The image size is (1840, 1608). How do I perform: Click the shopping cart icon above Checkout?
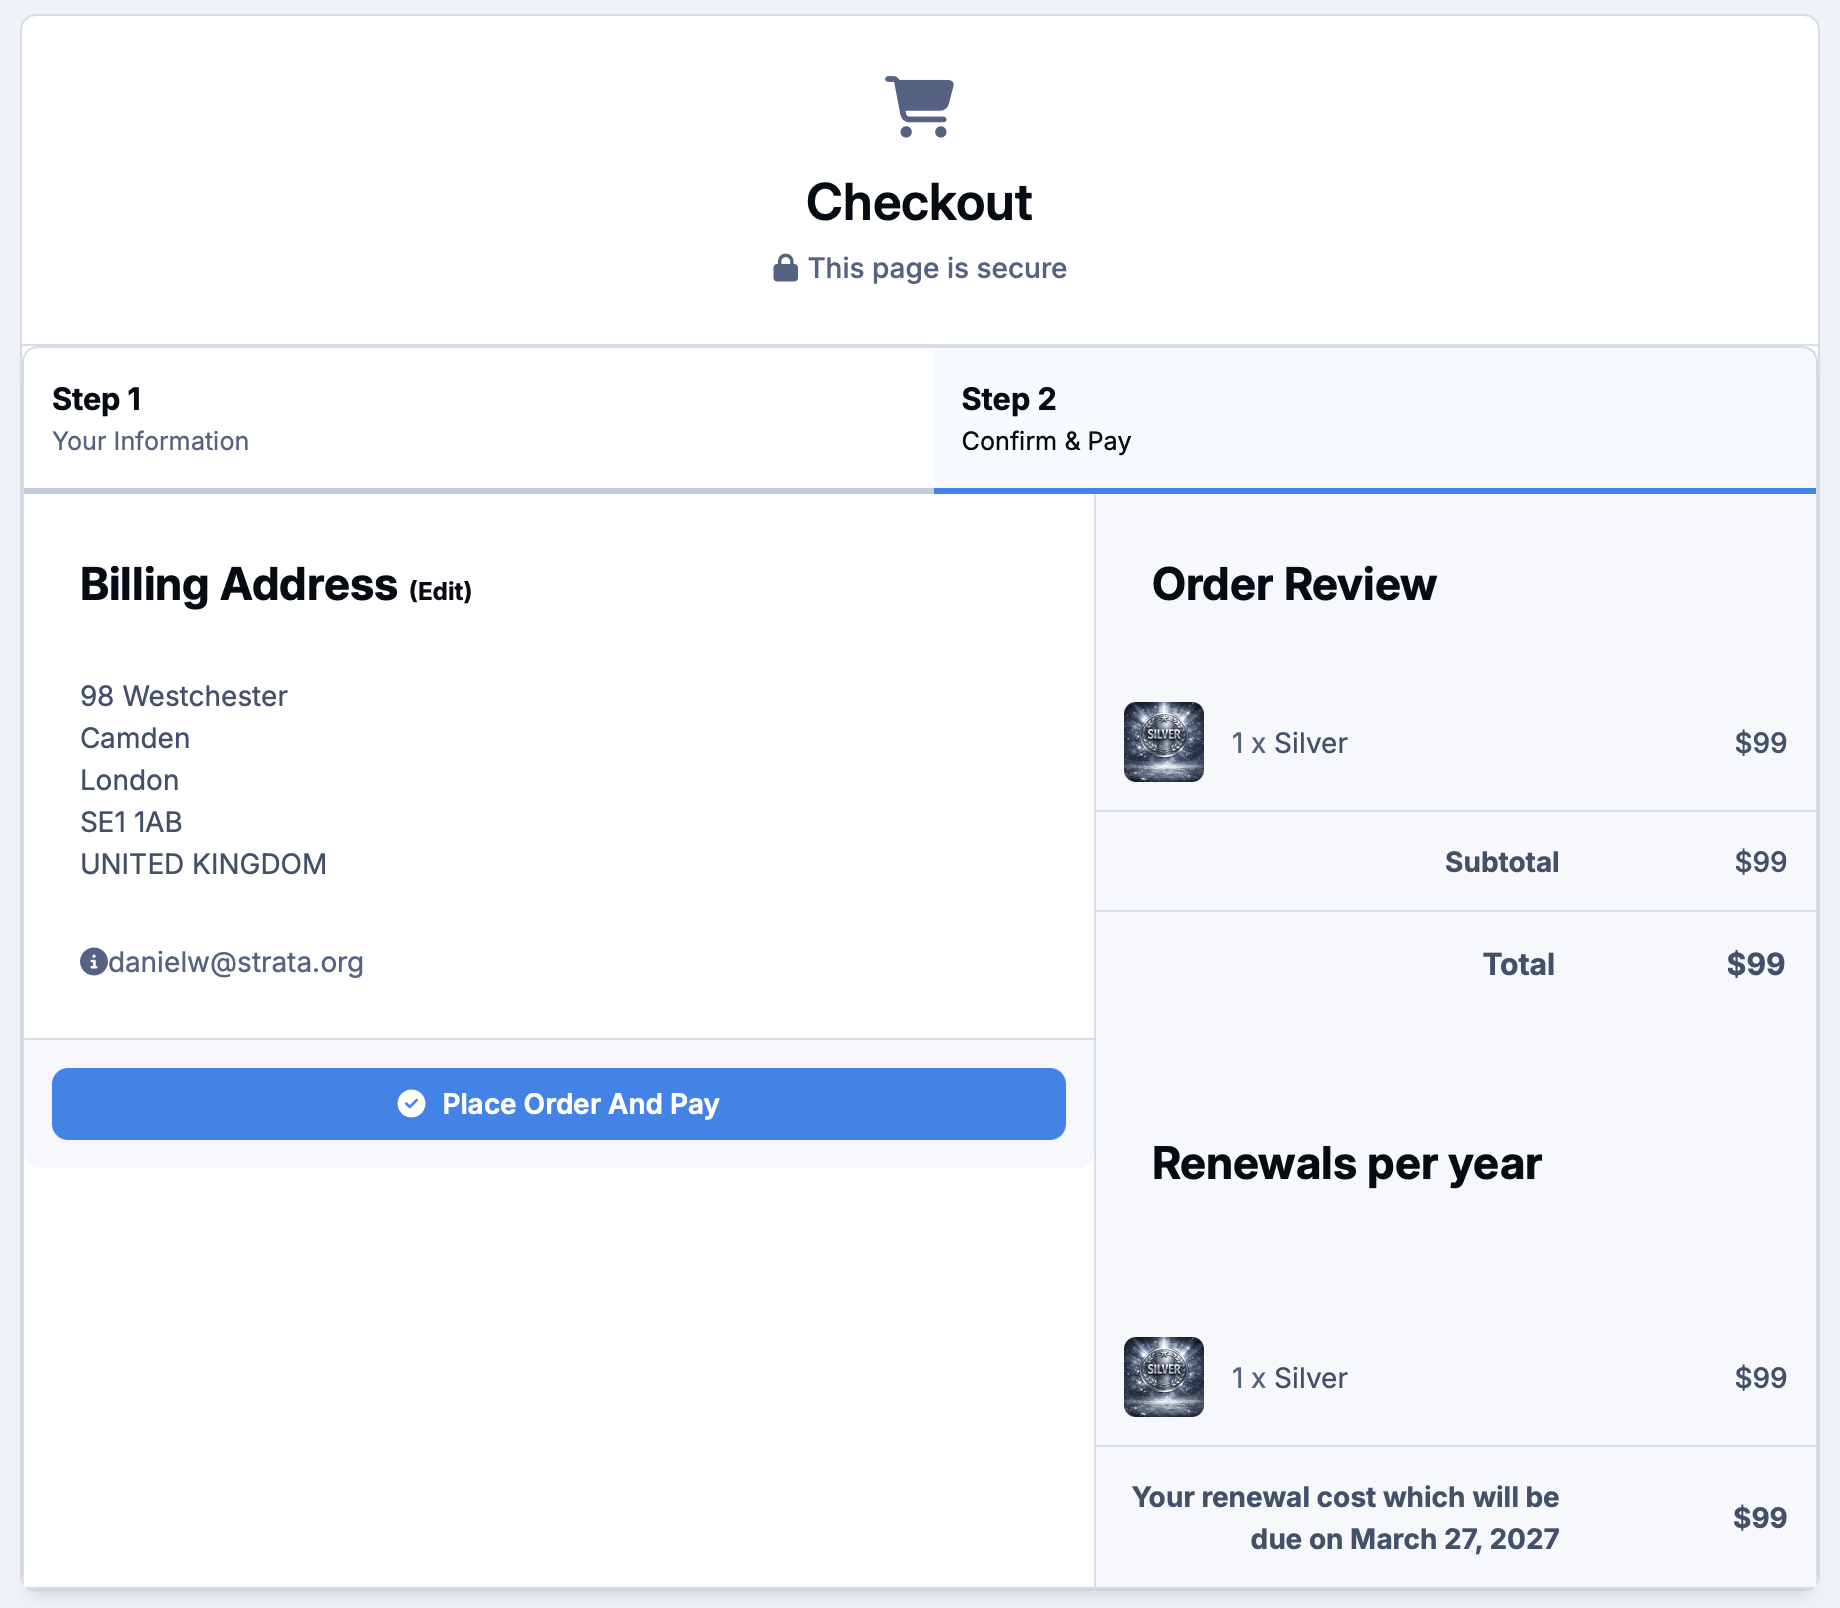click(x=919, y=106)
